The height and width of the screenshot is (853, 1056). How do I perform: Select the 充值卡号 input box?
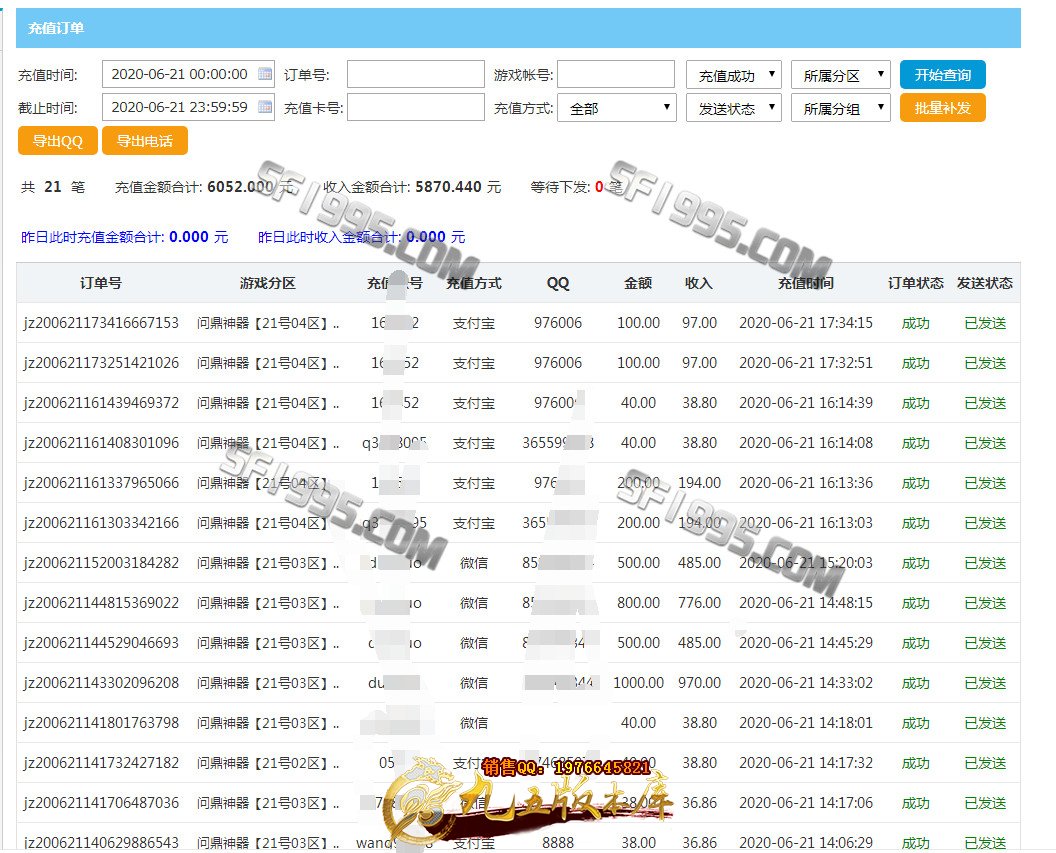(415, 108)
